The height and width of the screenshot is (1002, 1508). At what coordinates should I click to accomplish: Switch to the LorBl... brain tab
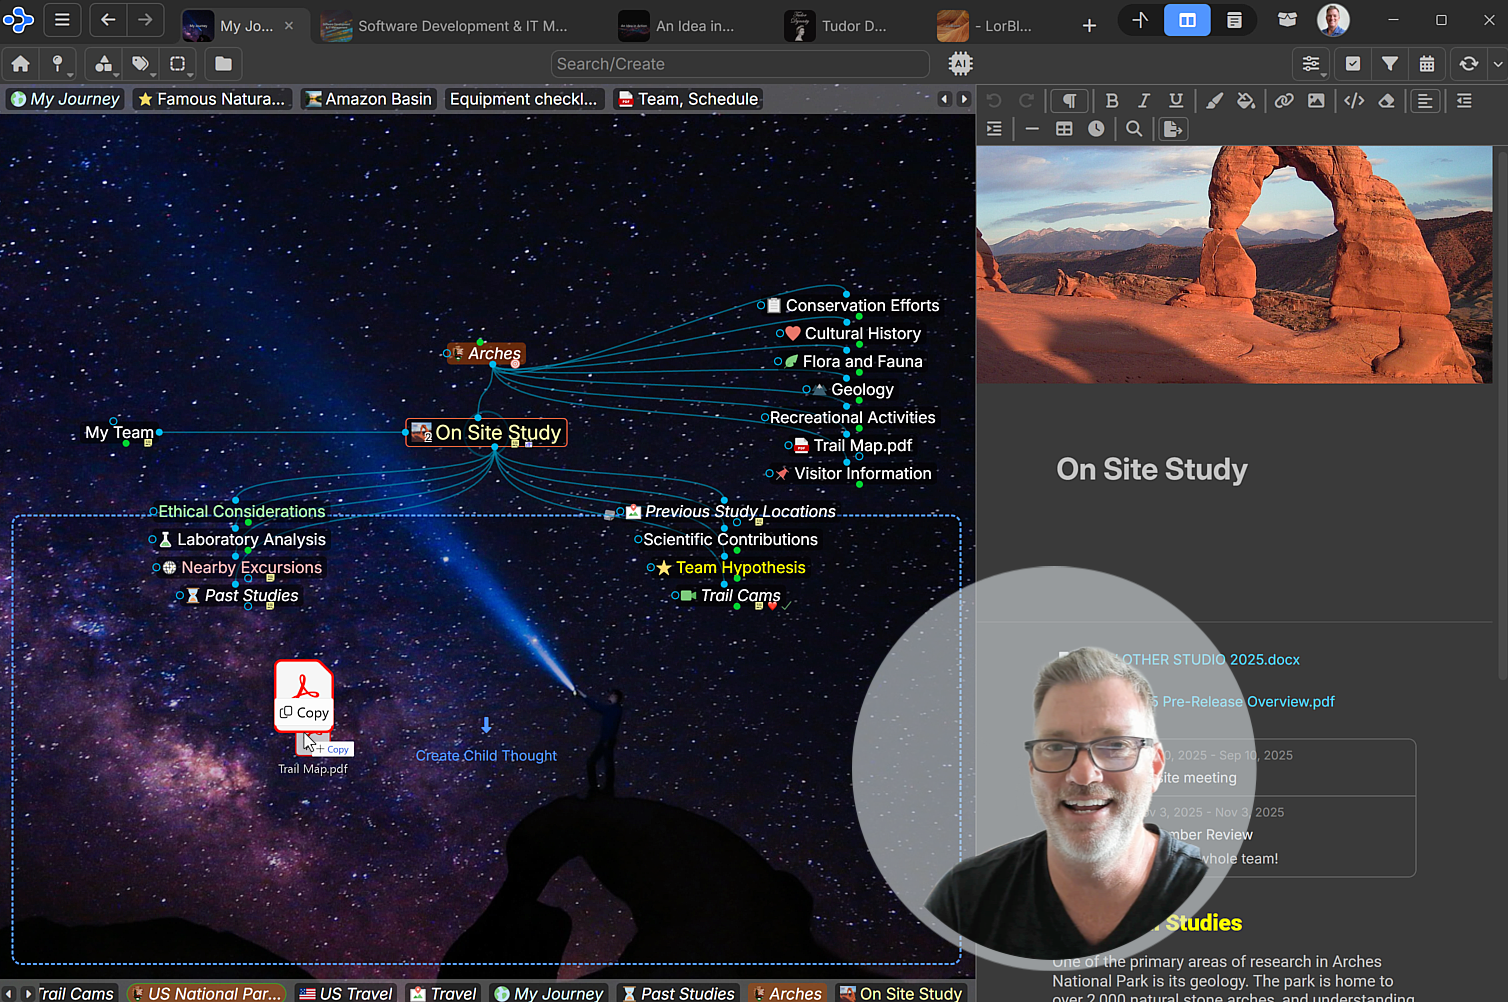pyautogui.click(x=985, y=26)
